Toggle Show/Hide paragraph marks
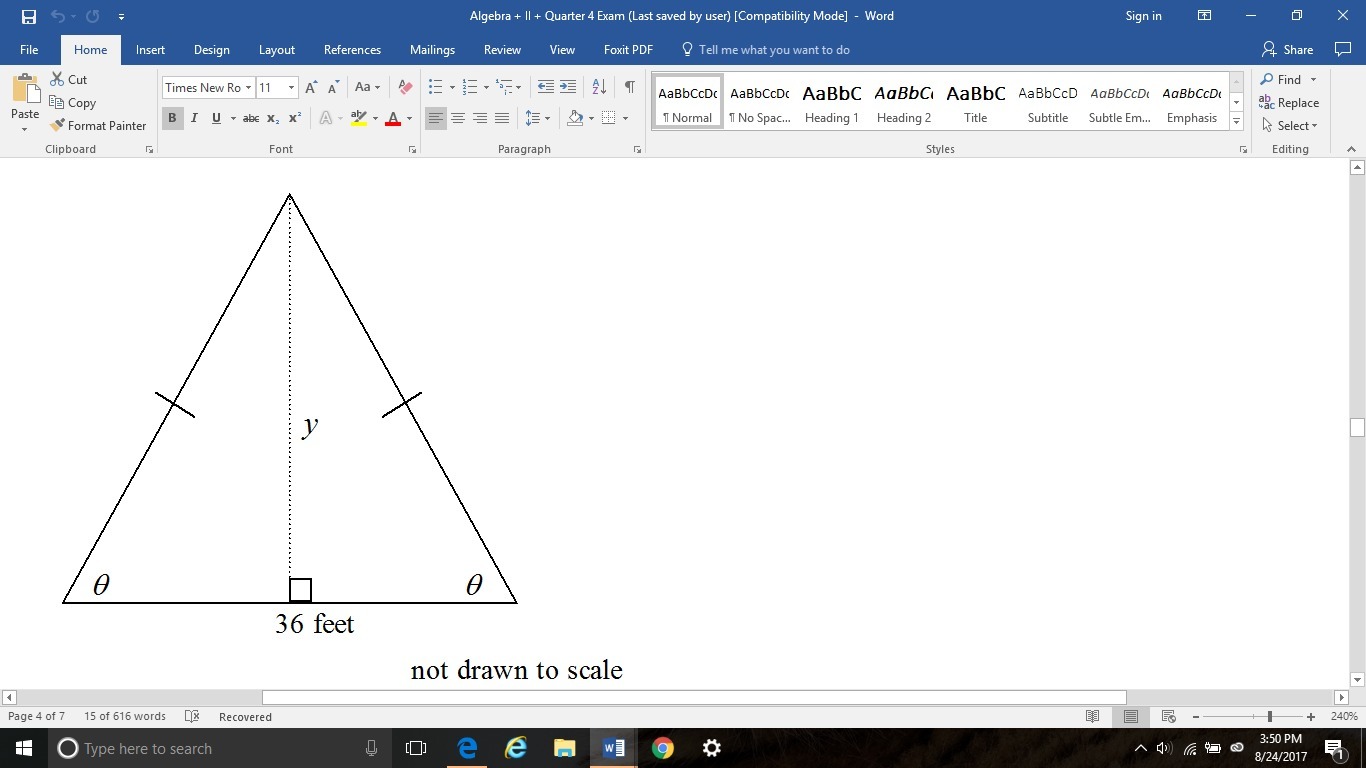1366x768 pixels. coord(629,87)
